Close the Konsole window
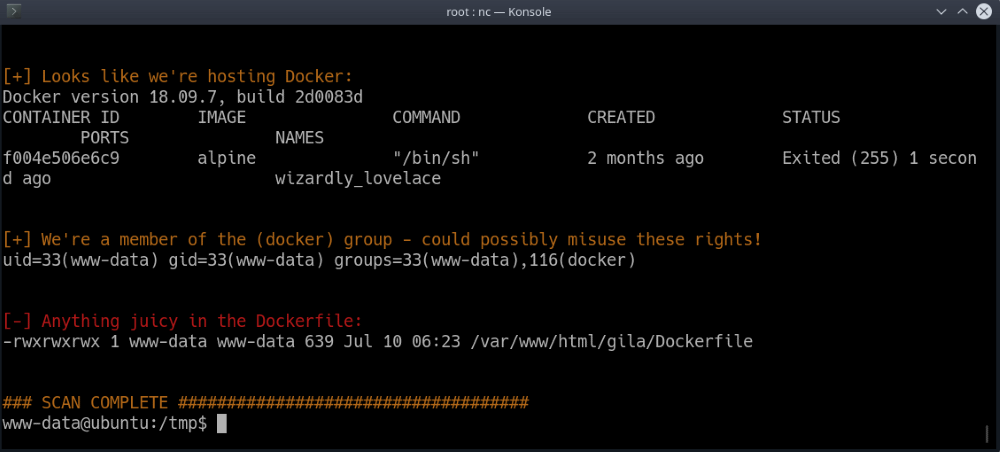Image resolution: width=1000 pixels, height=452 pixels. point(983,12)
